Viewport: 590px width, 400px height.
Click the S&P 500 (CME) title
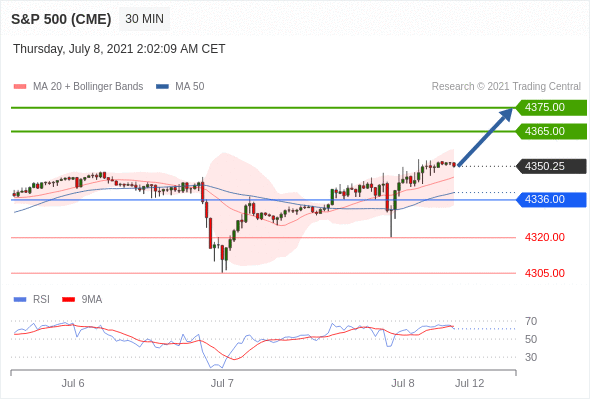pos(61,19)
